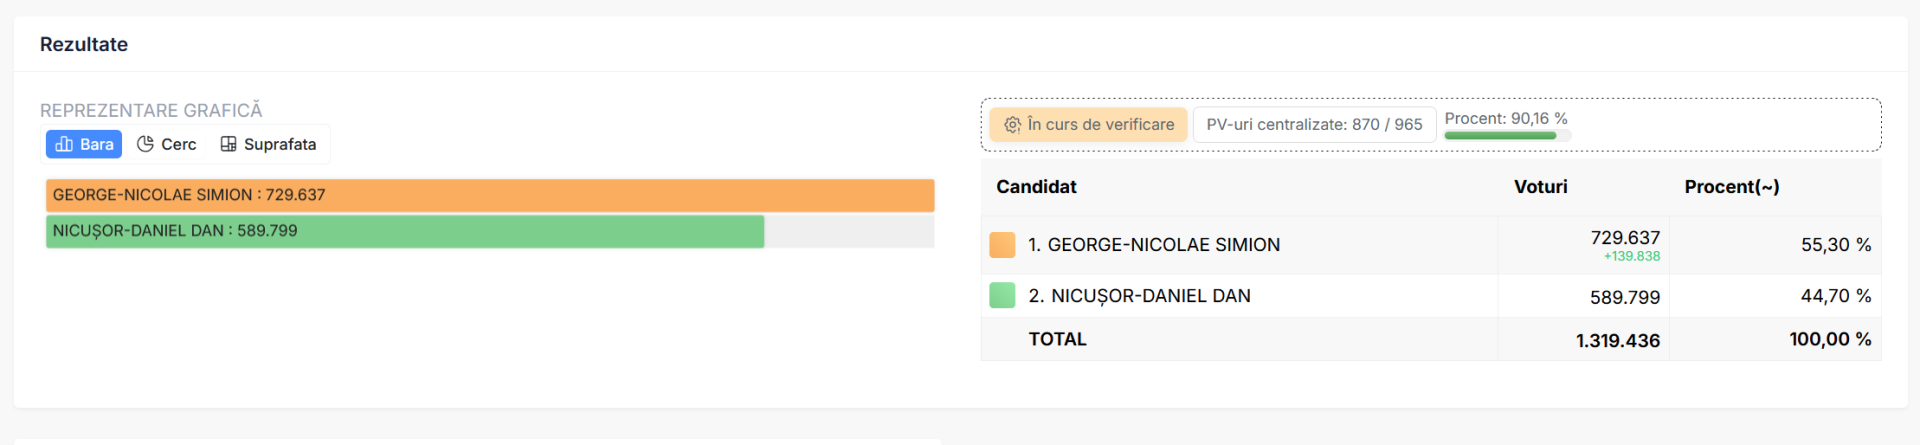The image size is (1920, 445).
Task: Click the pie chart icon beside Cerc
Action: (145, 144)
